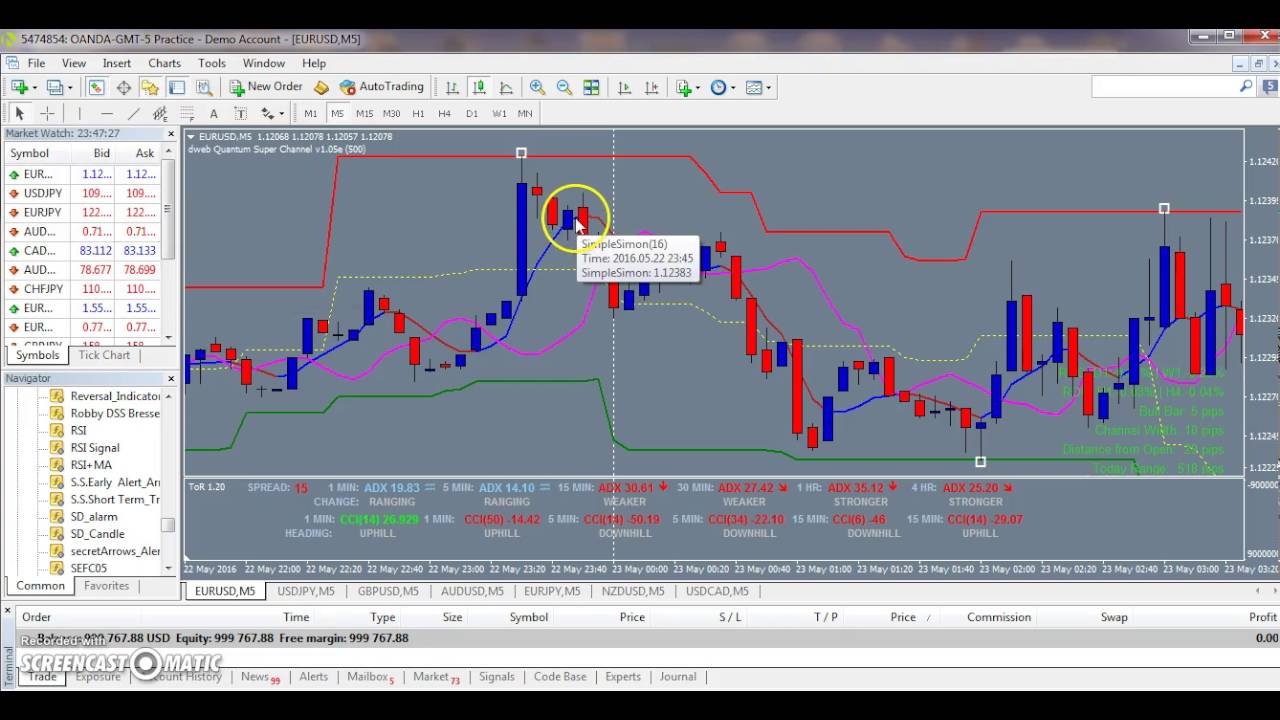Open the Strategy Tester icon
Image resolution: width=1280 pixels, height=720 pixels.
coord(204,87)
